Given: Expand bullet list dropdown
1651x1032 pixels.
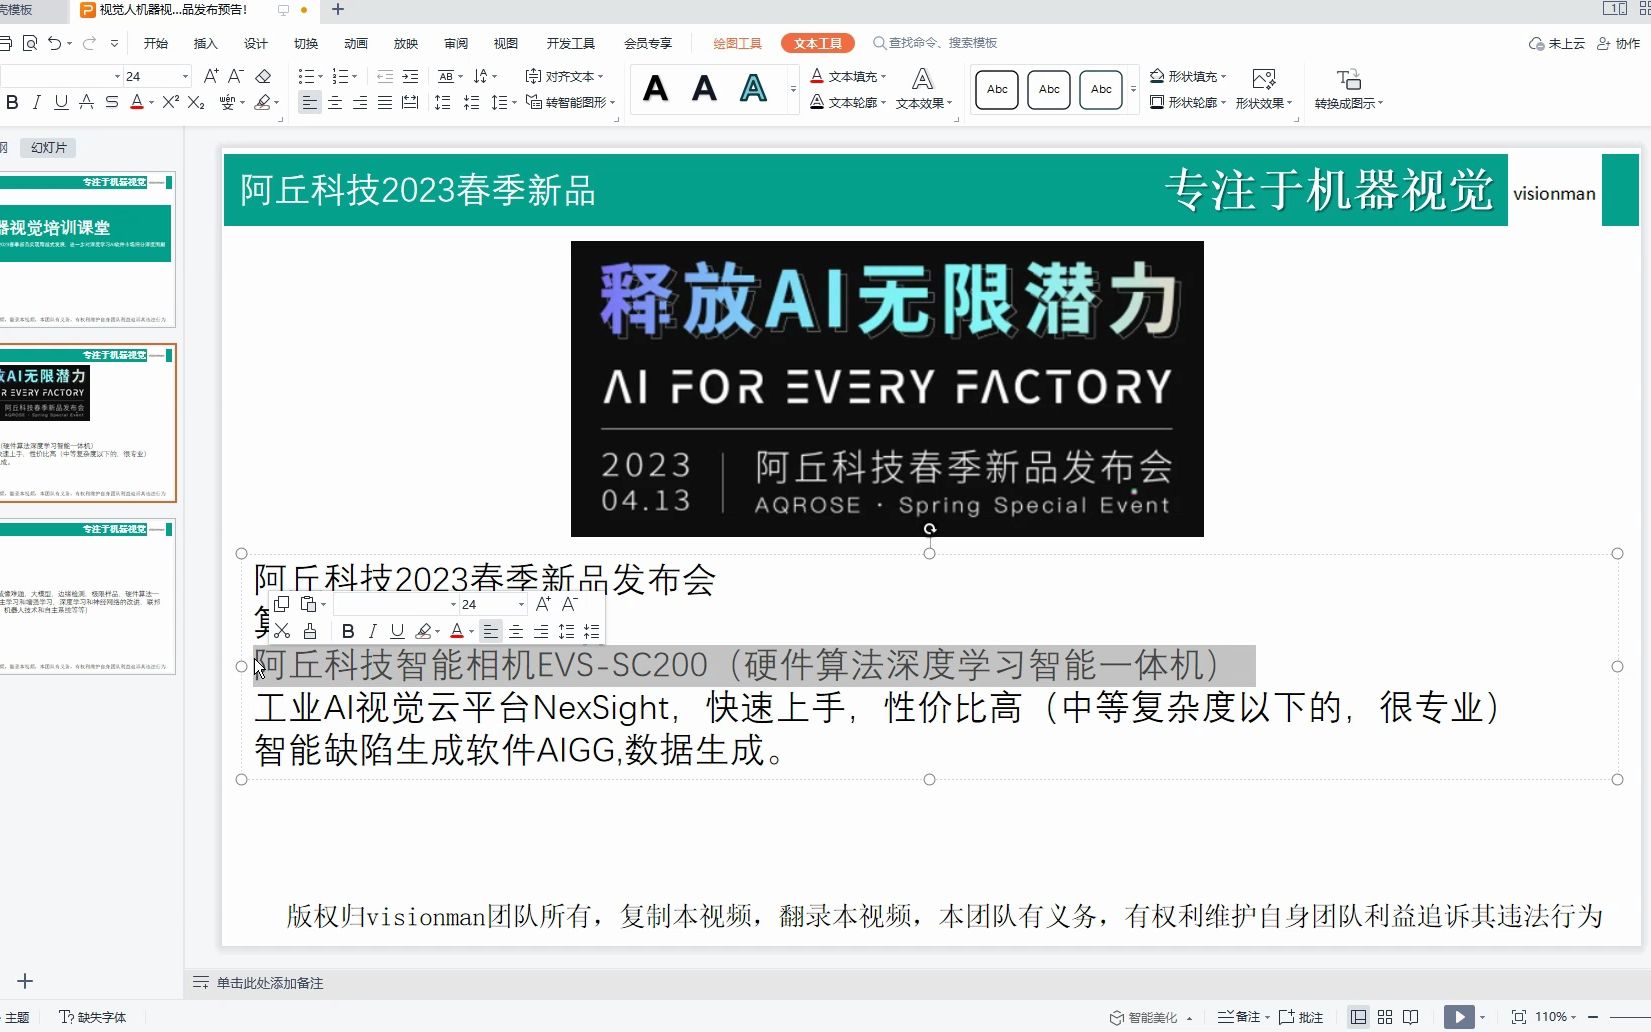Looking at the screenshot, I should (x=320, y=76).
